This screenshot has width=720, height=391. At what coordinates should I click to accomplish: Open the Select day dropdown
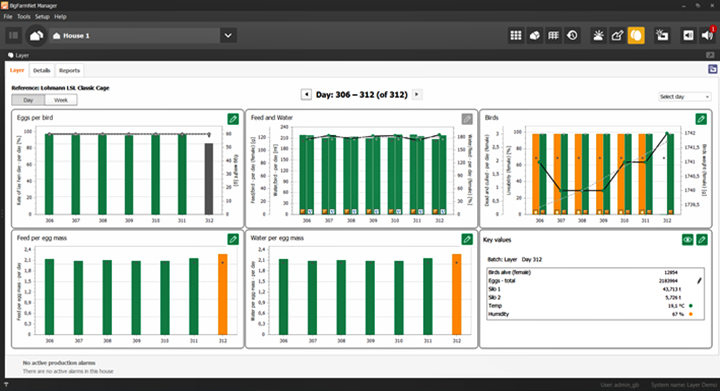684,96
